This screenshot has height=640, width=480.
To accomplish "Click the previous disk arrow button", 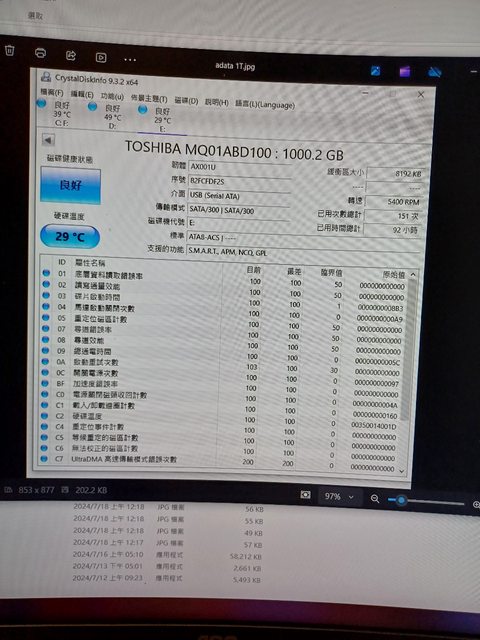I will [x=48, y=140].
